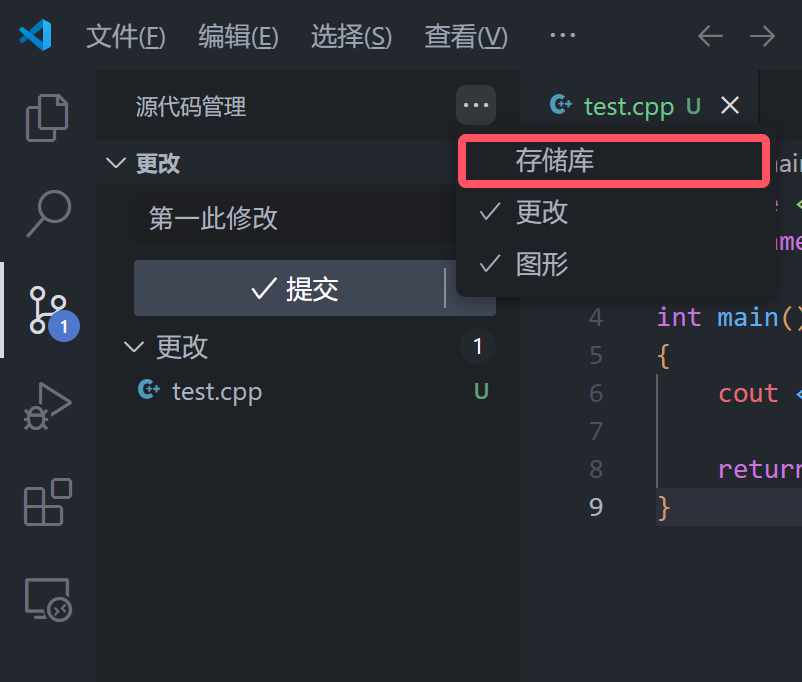Open the Explorer view in activity bar
The height and width of the screenshot is (682, 802).
(47, 118)
